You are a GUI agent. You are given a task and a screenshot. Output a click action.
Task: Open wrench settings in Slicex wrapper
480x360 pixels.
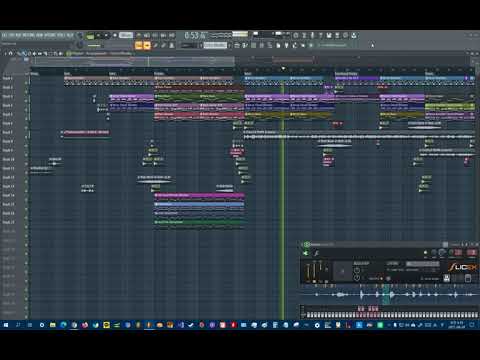(x=316, y=254)
